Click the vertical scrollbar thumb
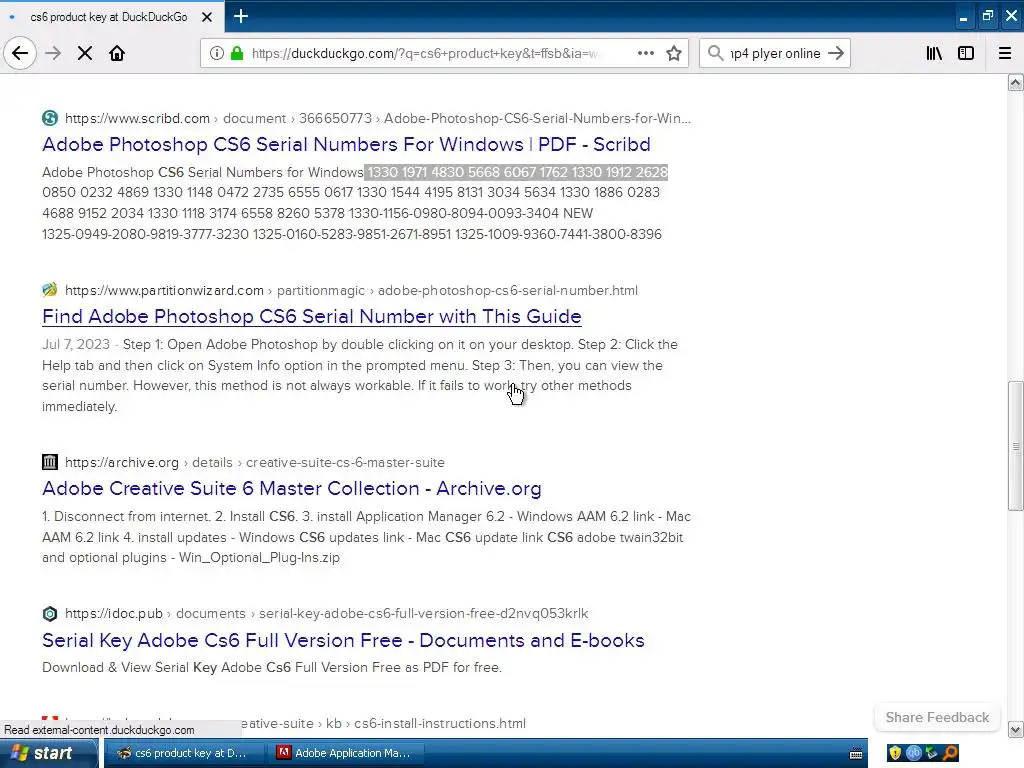Viewport: 1024px width, 768px height. click(x=1015, y=445)
